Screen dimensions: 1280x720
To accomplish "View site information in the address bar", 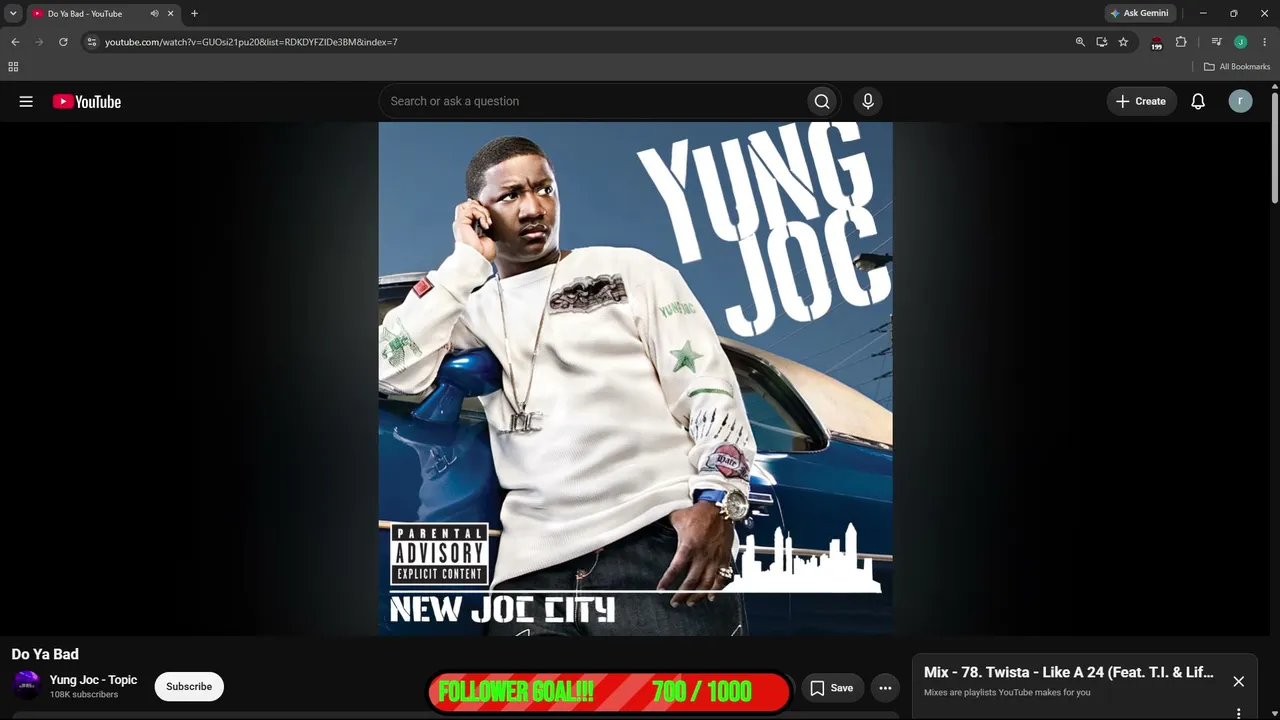I will click(x=91, y=42).
